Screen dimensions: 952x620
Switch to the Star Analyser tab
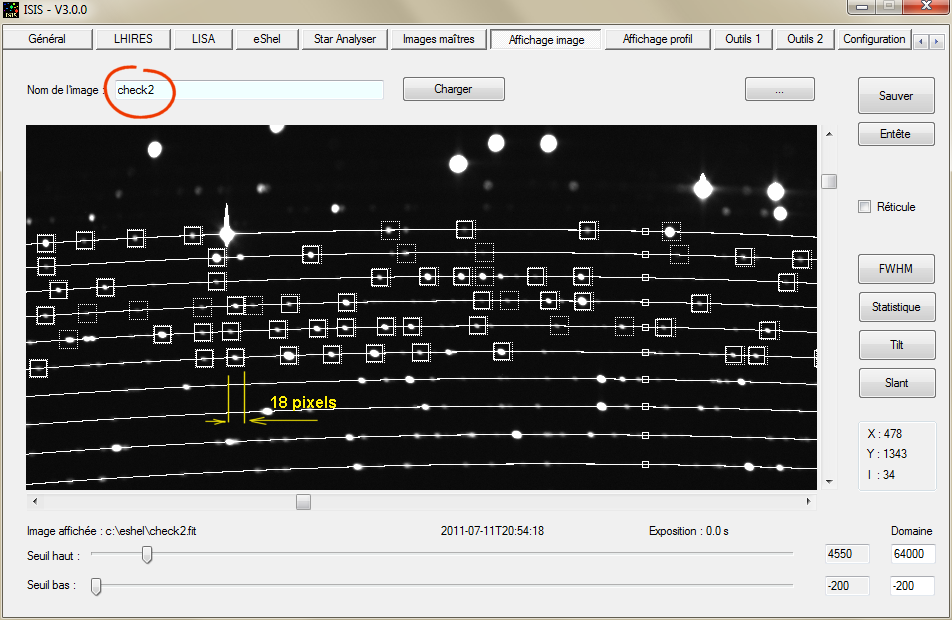[344, 39]
